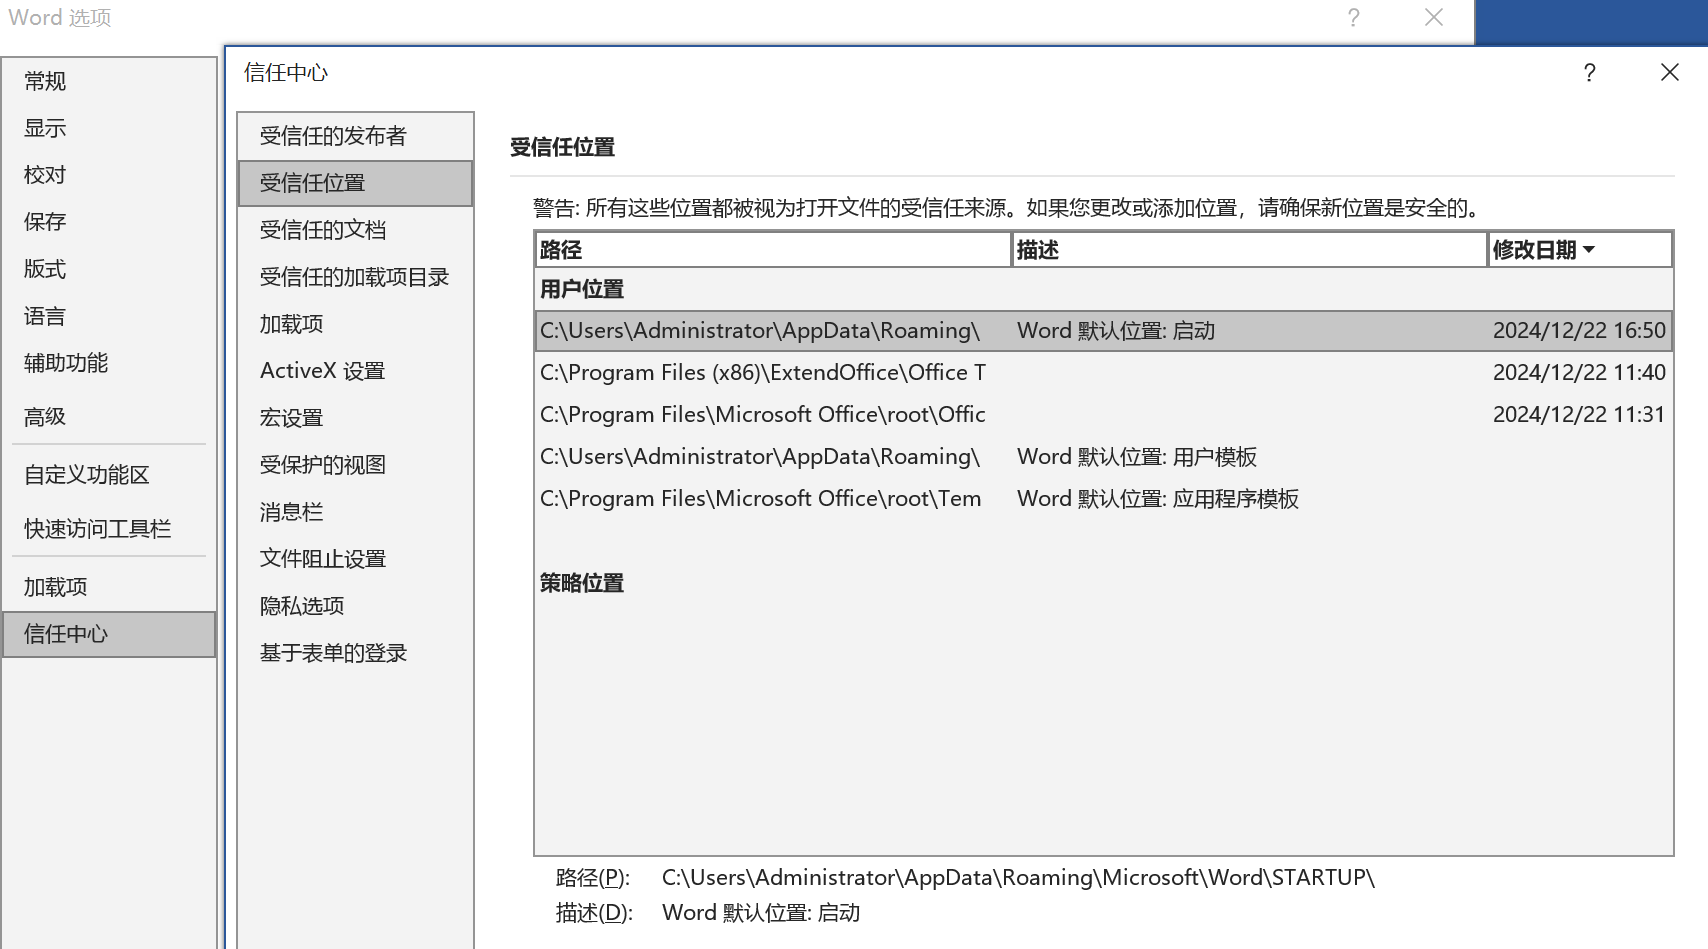Screen dimensions: 1708x949
Task: Click the 路径 column header
Action: pos(773,250)
